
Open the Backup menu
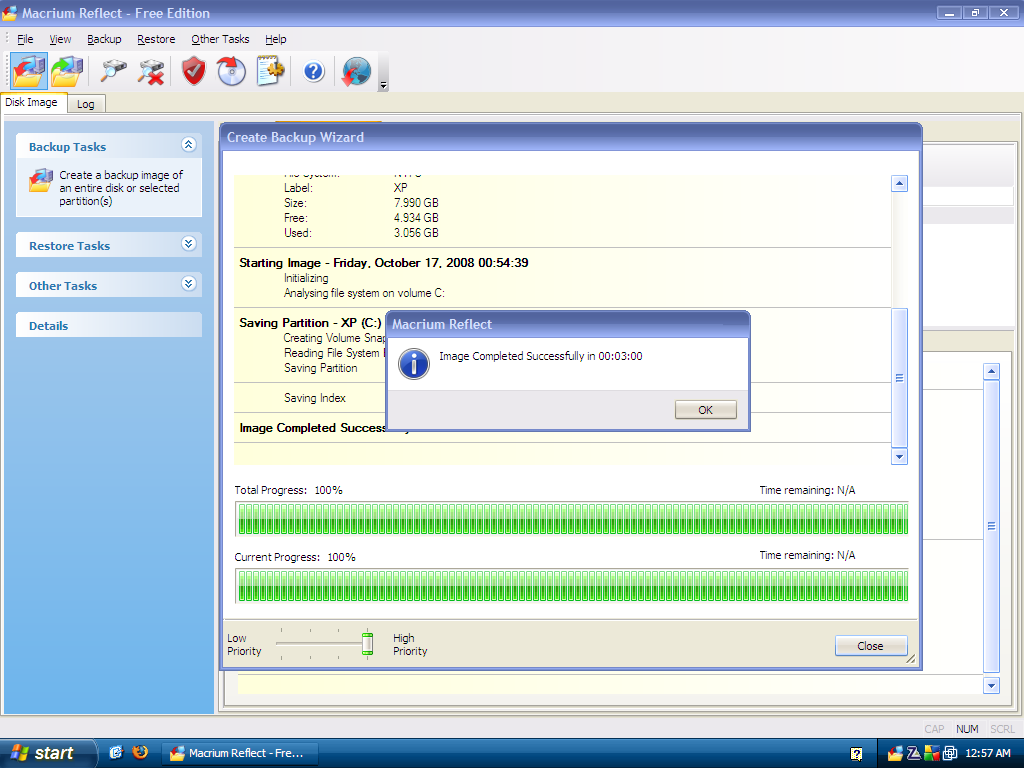coord(104,39)
